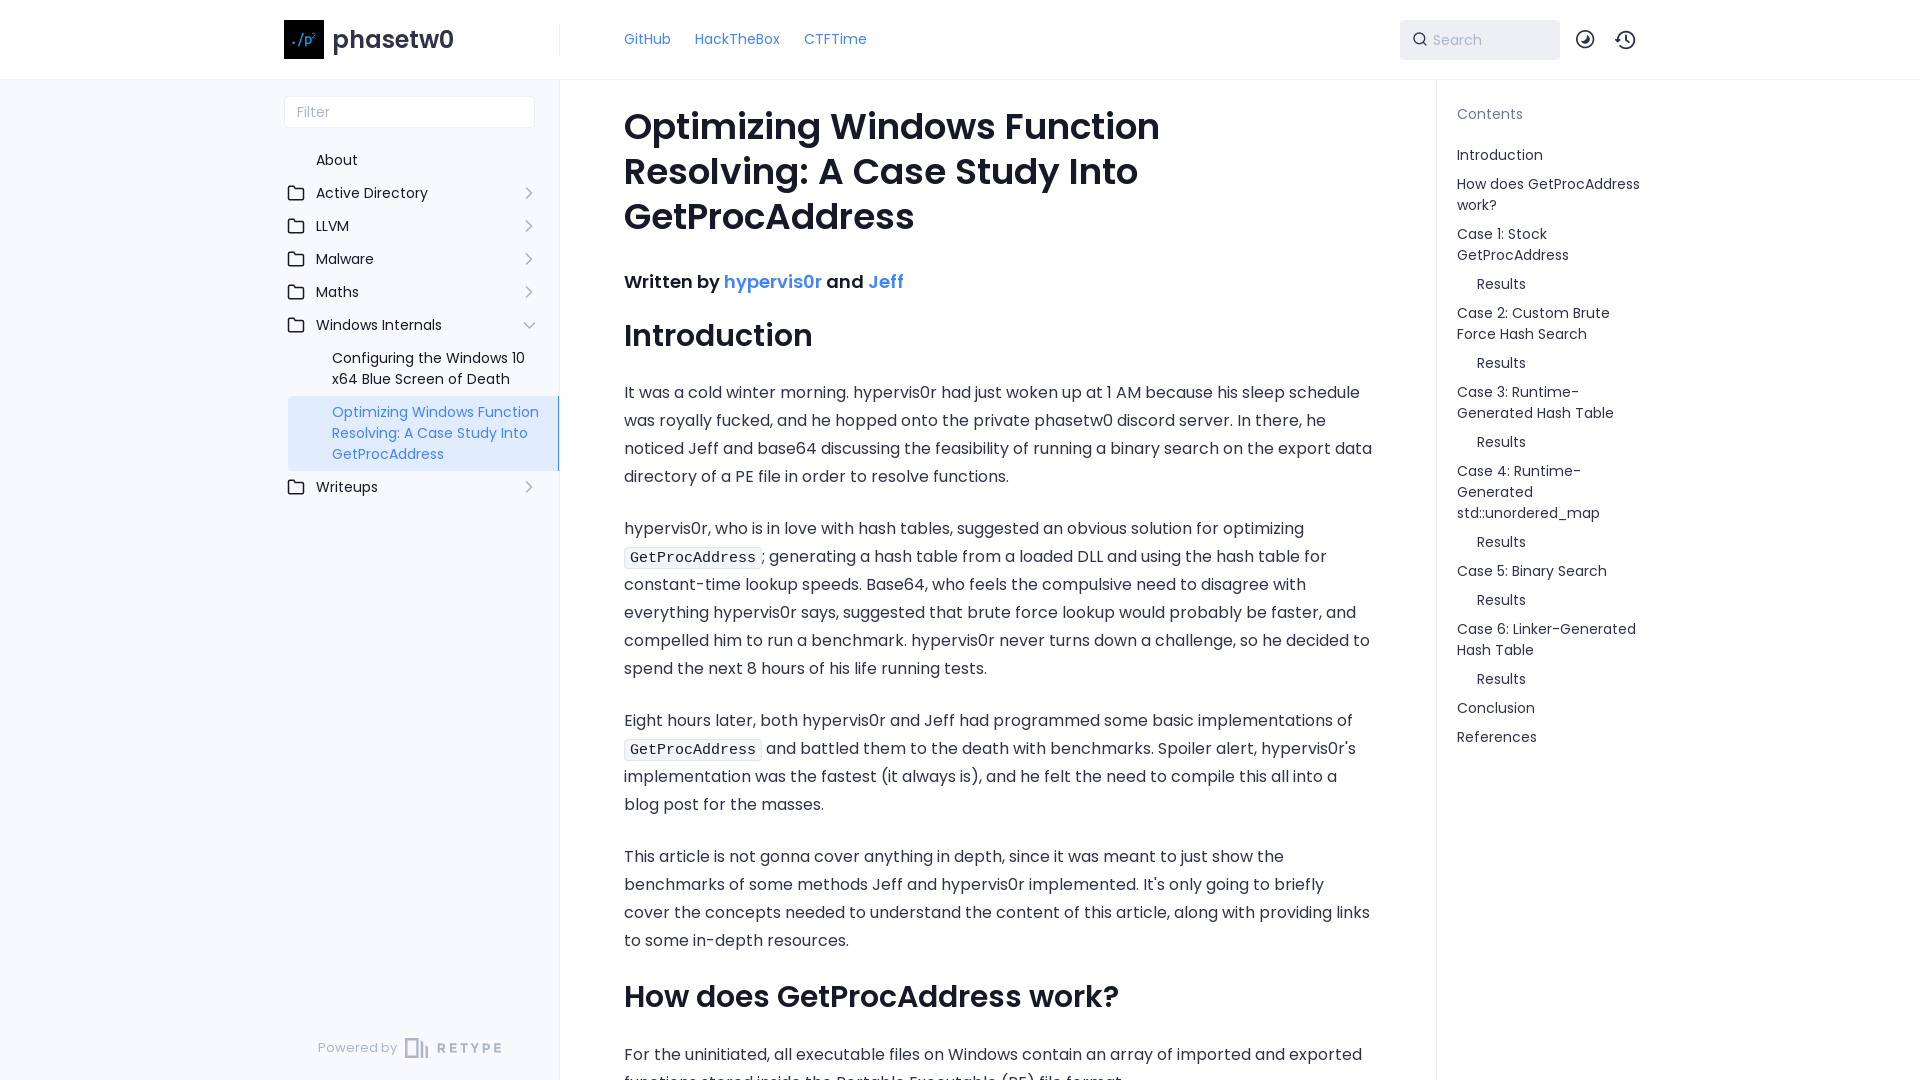Click the LLVM folder icon

(296, 226)
